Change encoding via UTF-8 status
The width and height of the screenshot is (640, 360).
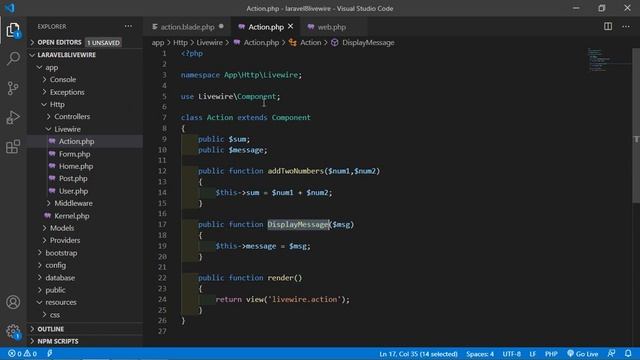pyautogui.click(x=511, y=354)
